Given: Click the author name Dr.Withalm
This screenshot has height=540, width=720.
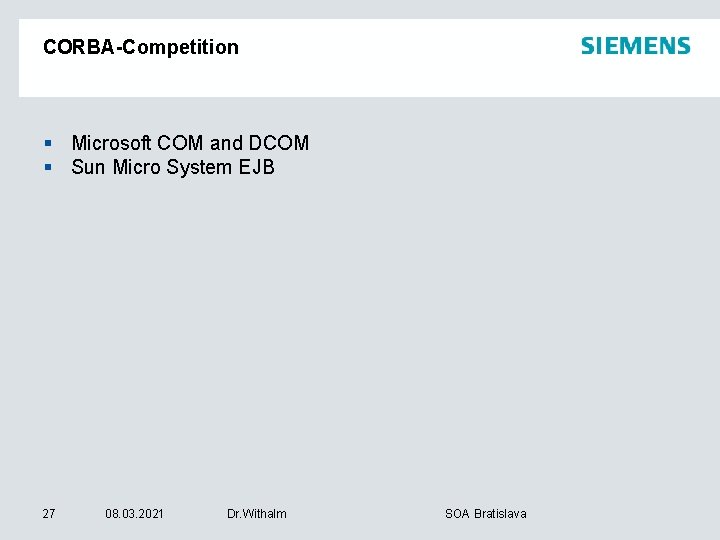Looking at the screenshot, I should (x=257, y=514).
